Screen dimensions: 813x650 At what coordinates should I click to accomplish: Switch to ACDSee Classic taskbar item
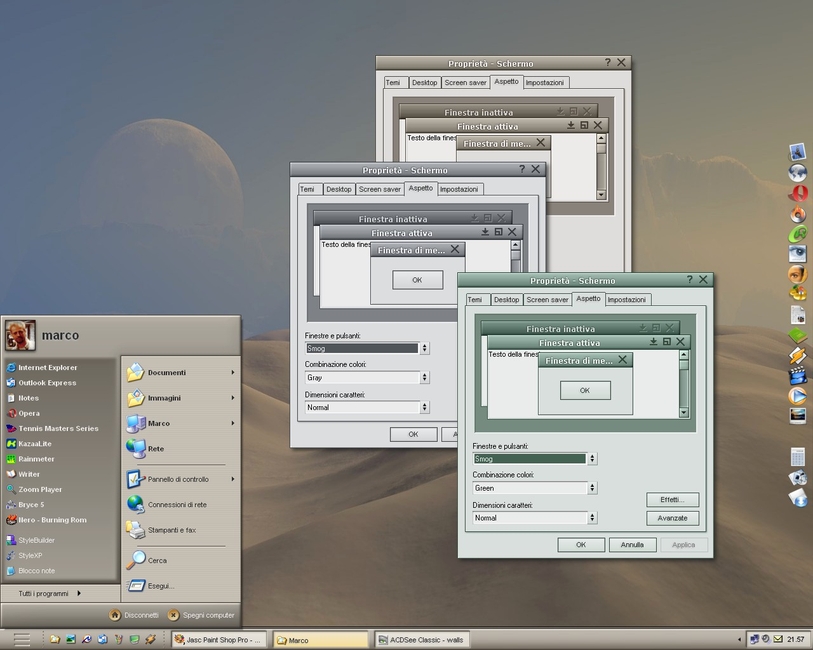421,640
